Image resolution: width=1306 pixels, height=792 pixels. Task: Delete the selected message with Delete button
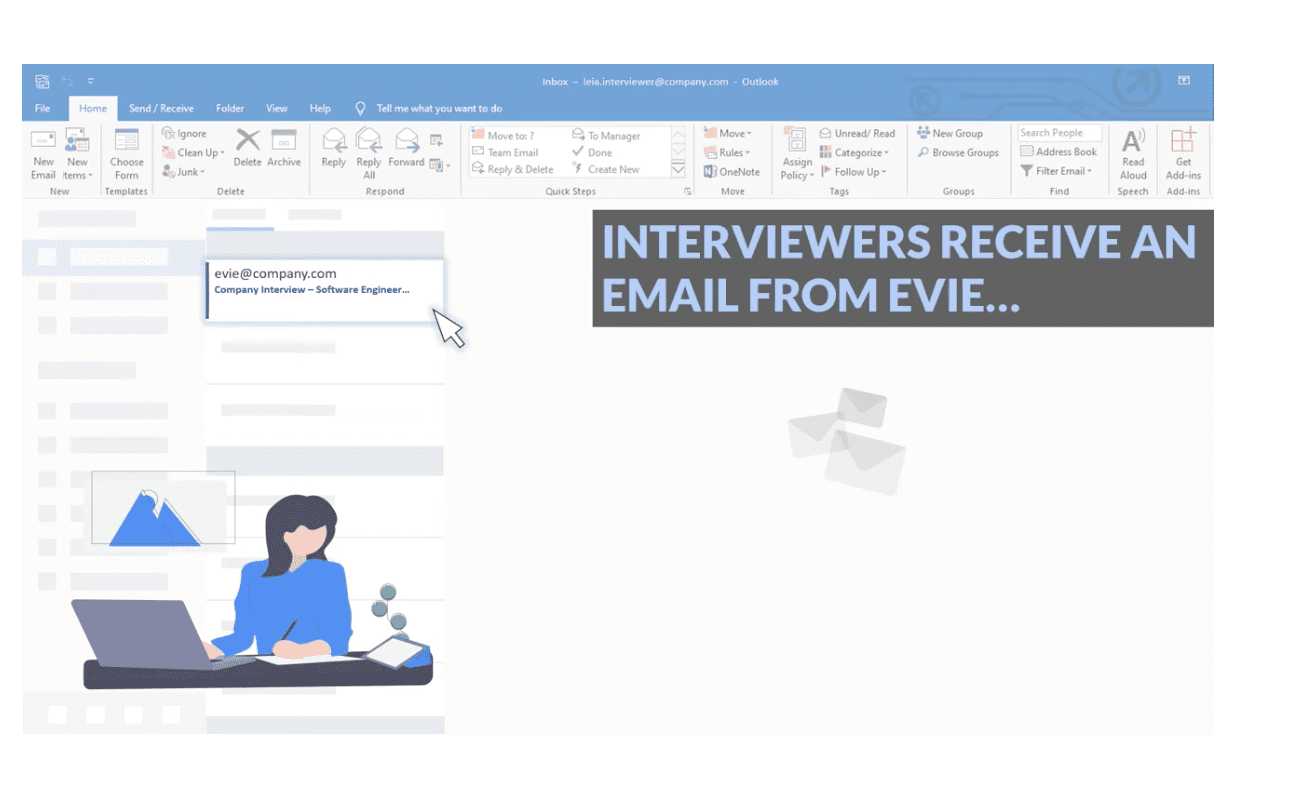coord(247,148)
